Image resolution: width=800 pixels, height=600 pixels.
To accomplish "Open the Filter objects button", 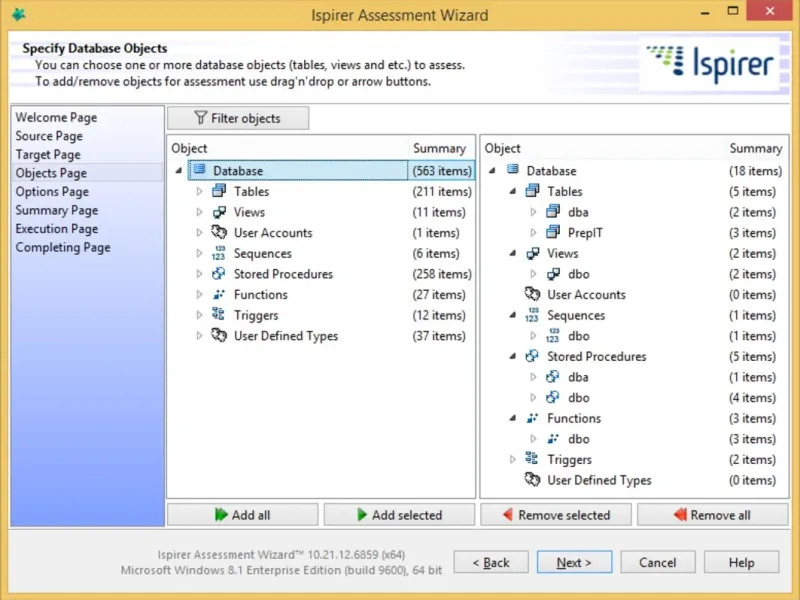I will 238,118.
